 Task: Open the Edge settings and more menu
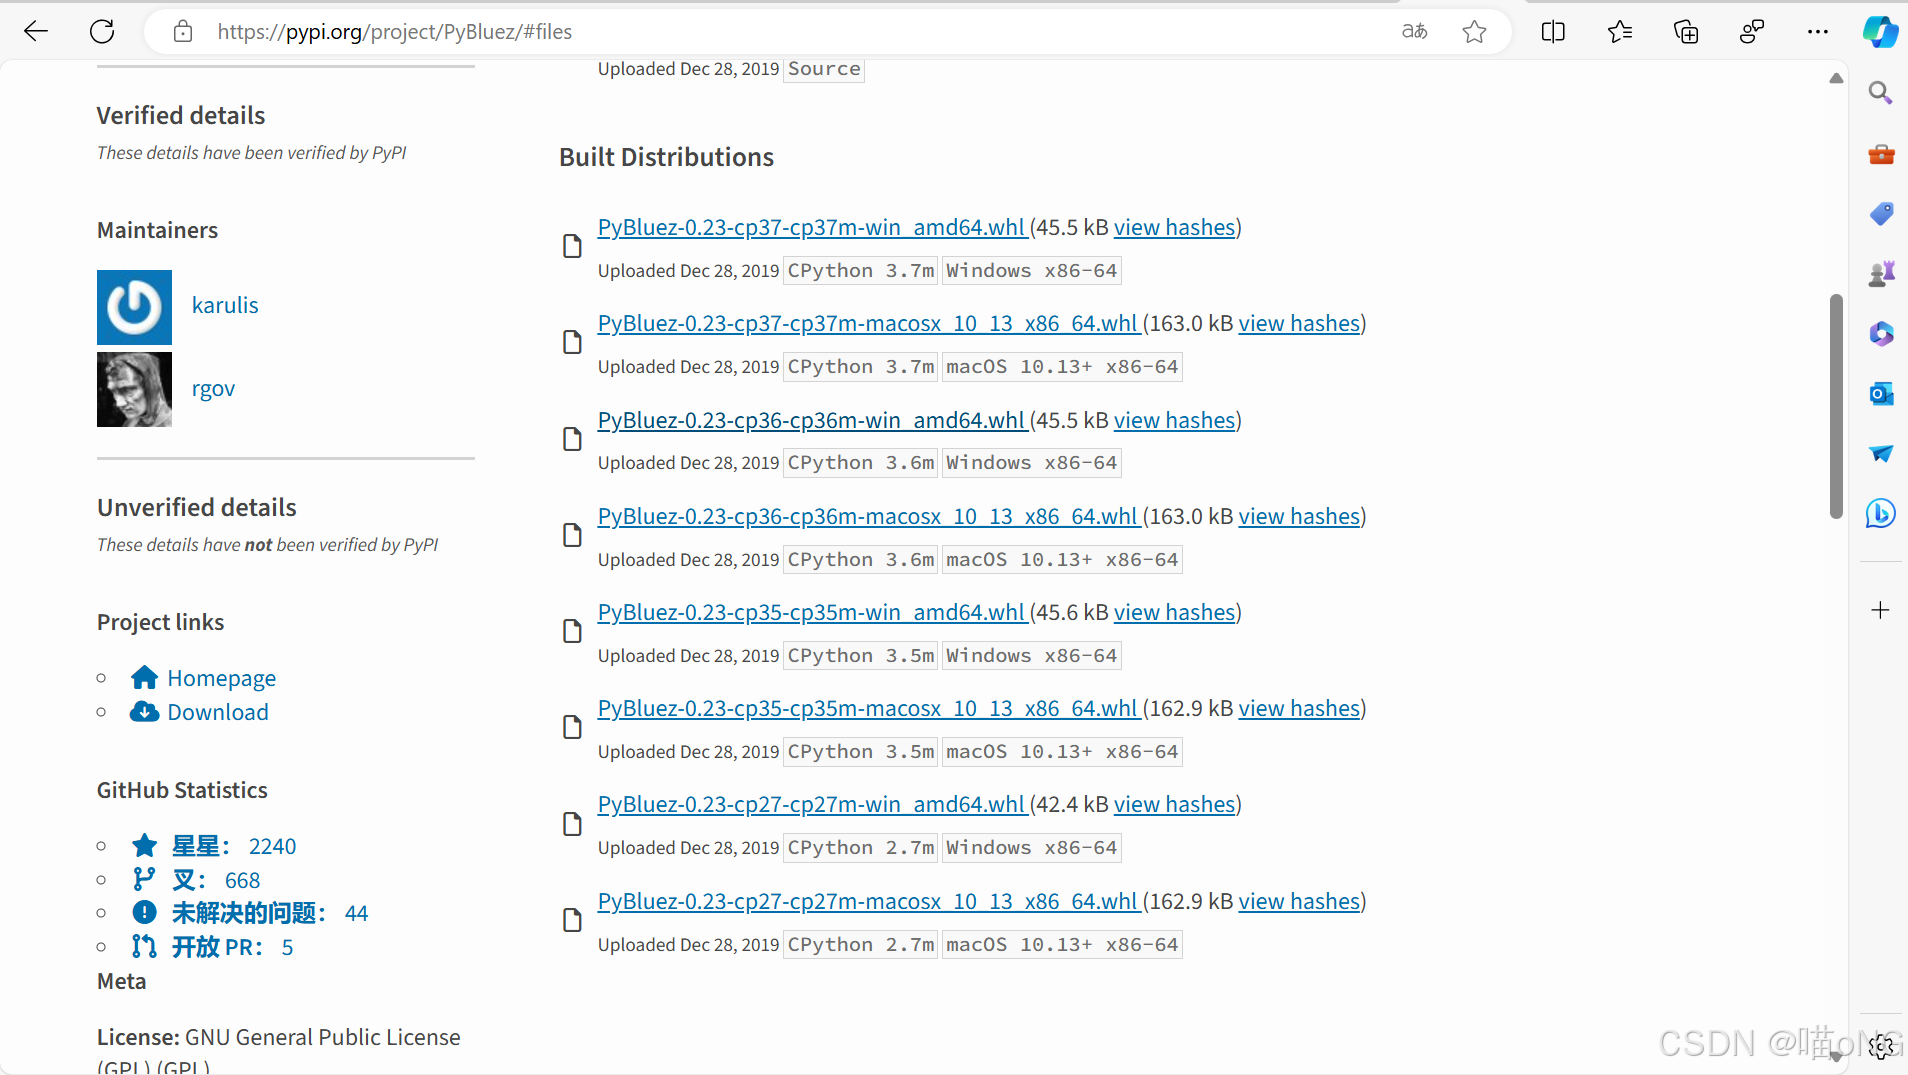point(1818,31)
